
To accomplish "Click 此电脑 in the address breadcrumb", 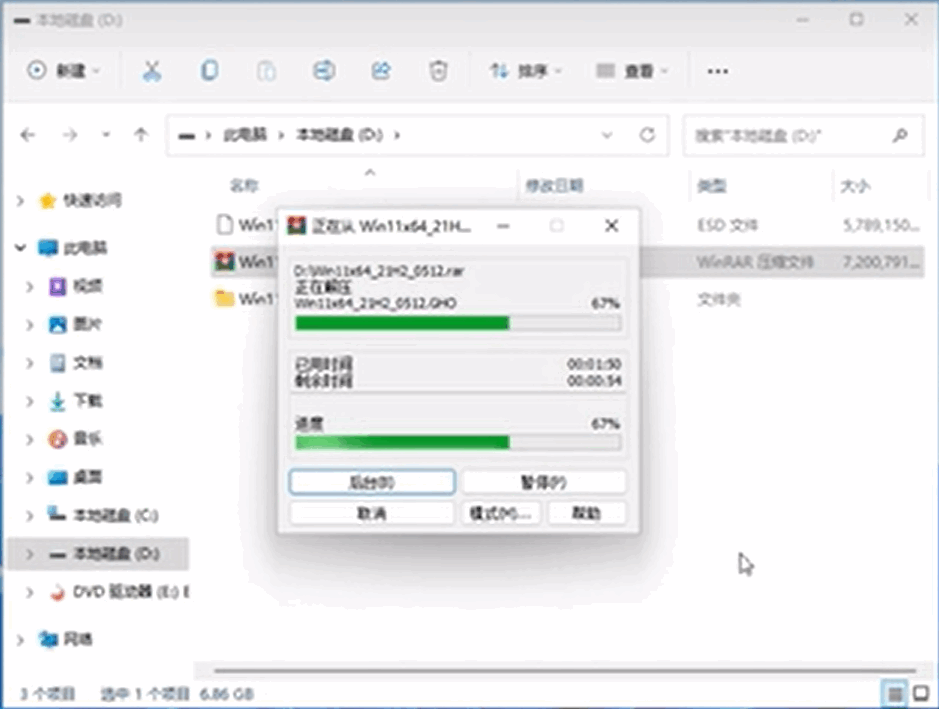I will click(x=245, y=135).
